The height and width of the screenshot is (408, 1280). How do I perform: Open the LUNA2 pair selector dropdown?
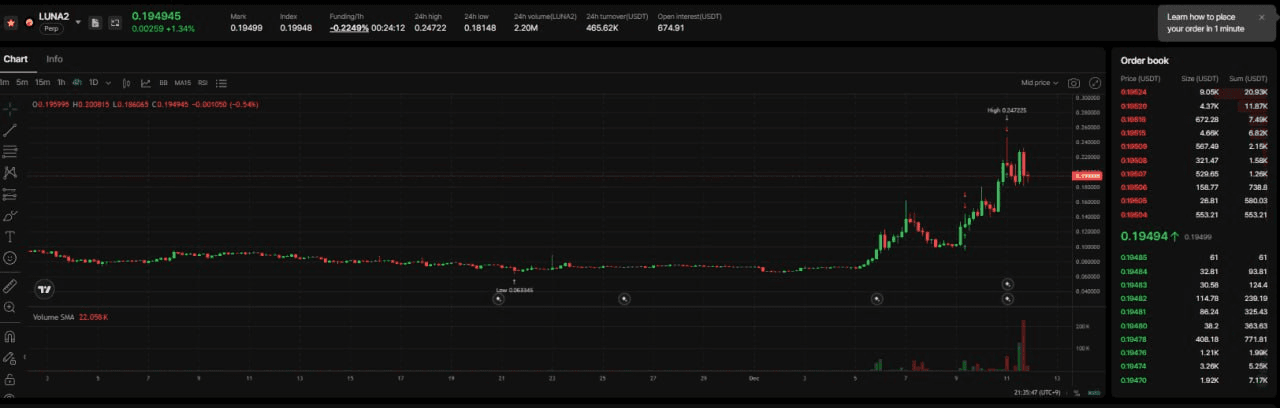pos(78,22)
